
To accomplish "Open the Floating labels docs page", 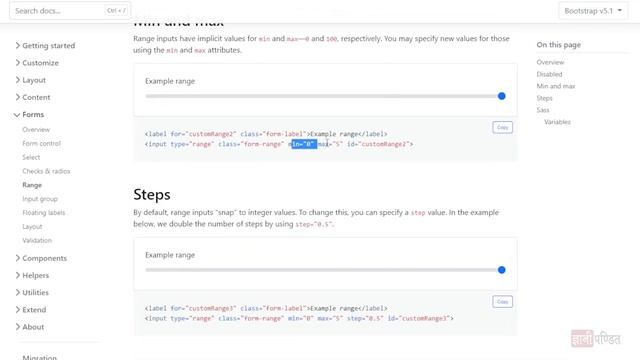I will tap(44, 213).
